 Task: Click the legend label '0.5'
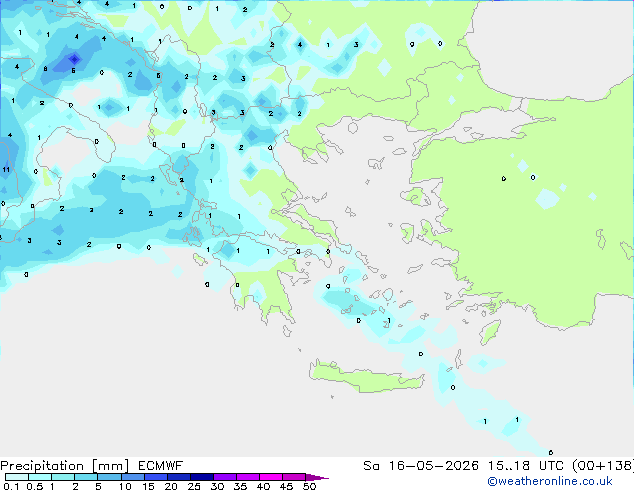pos(35,486)
